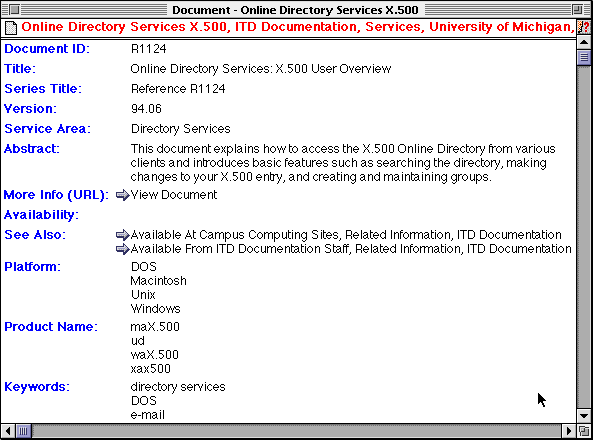Click the product name ud
The height and width of the screenshot is (440, 593).
pos(138,341)
